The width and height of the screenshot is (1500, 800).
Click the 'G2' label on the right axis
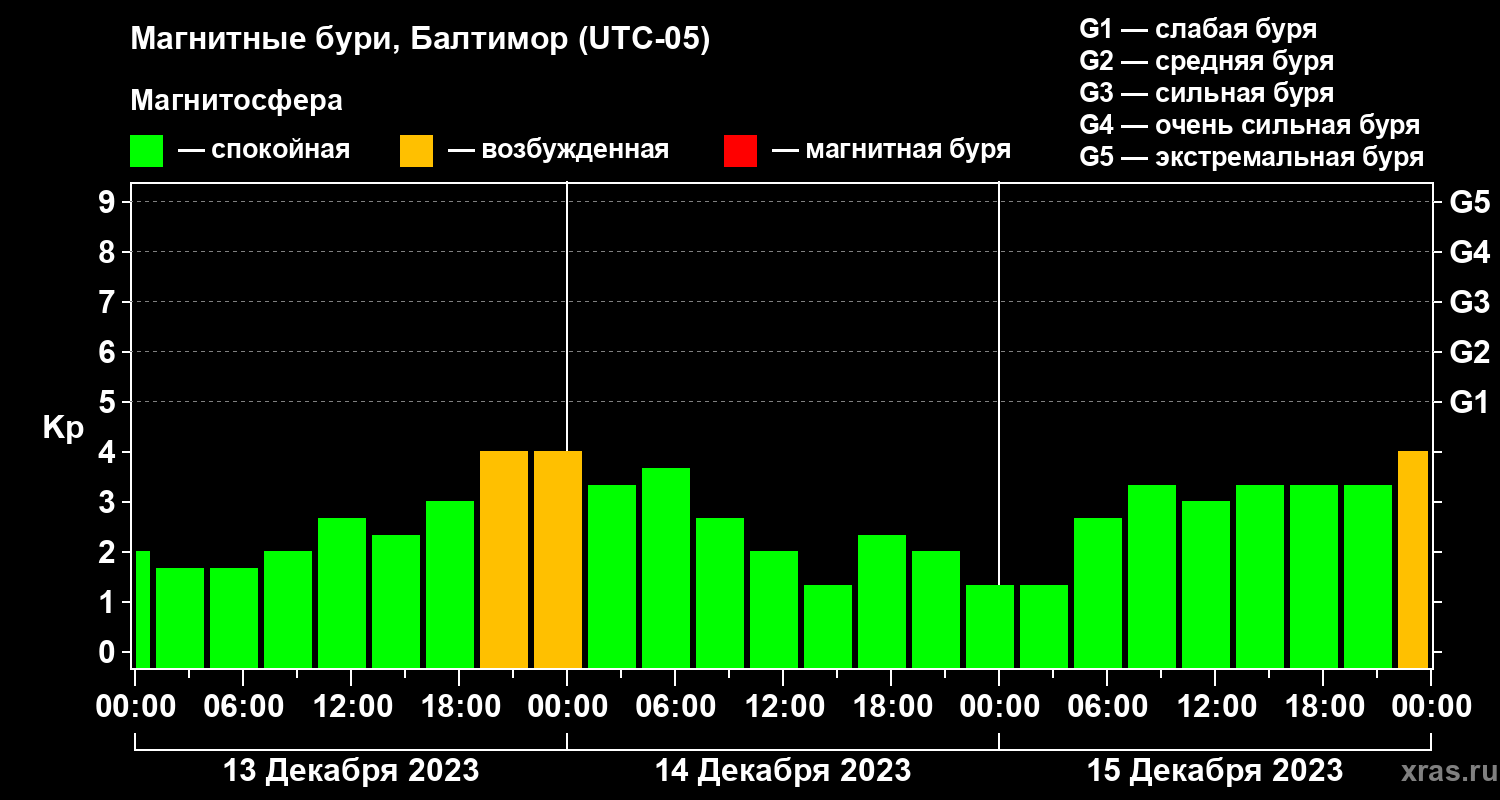(1469, 352)
